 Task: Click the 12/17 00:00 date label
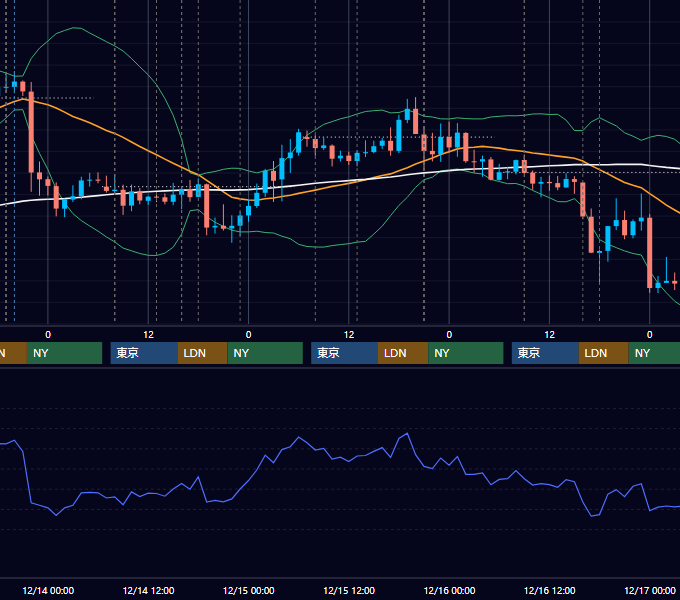coord(650,590)
